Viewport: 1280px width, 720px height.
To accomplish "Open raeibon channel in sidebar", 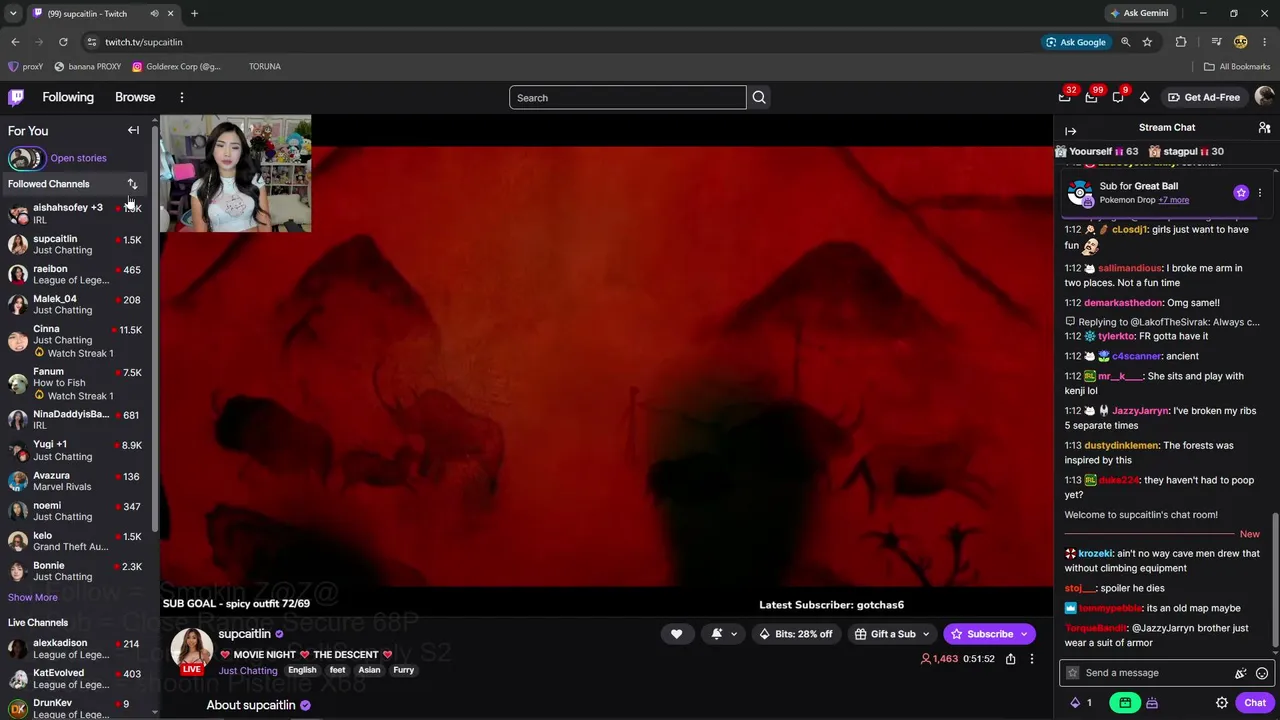I will (76, 275).
